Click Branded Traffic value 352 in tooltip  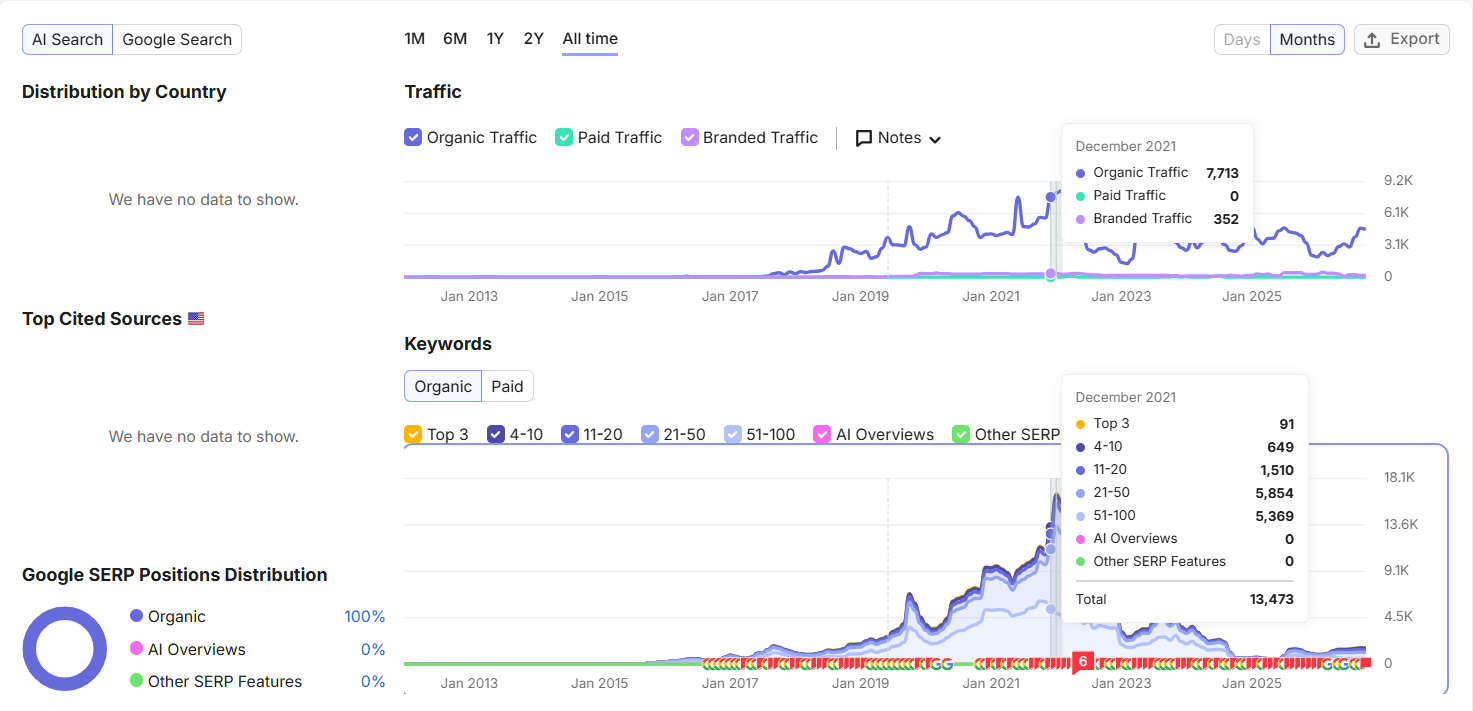coord(1226,219)
